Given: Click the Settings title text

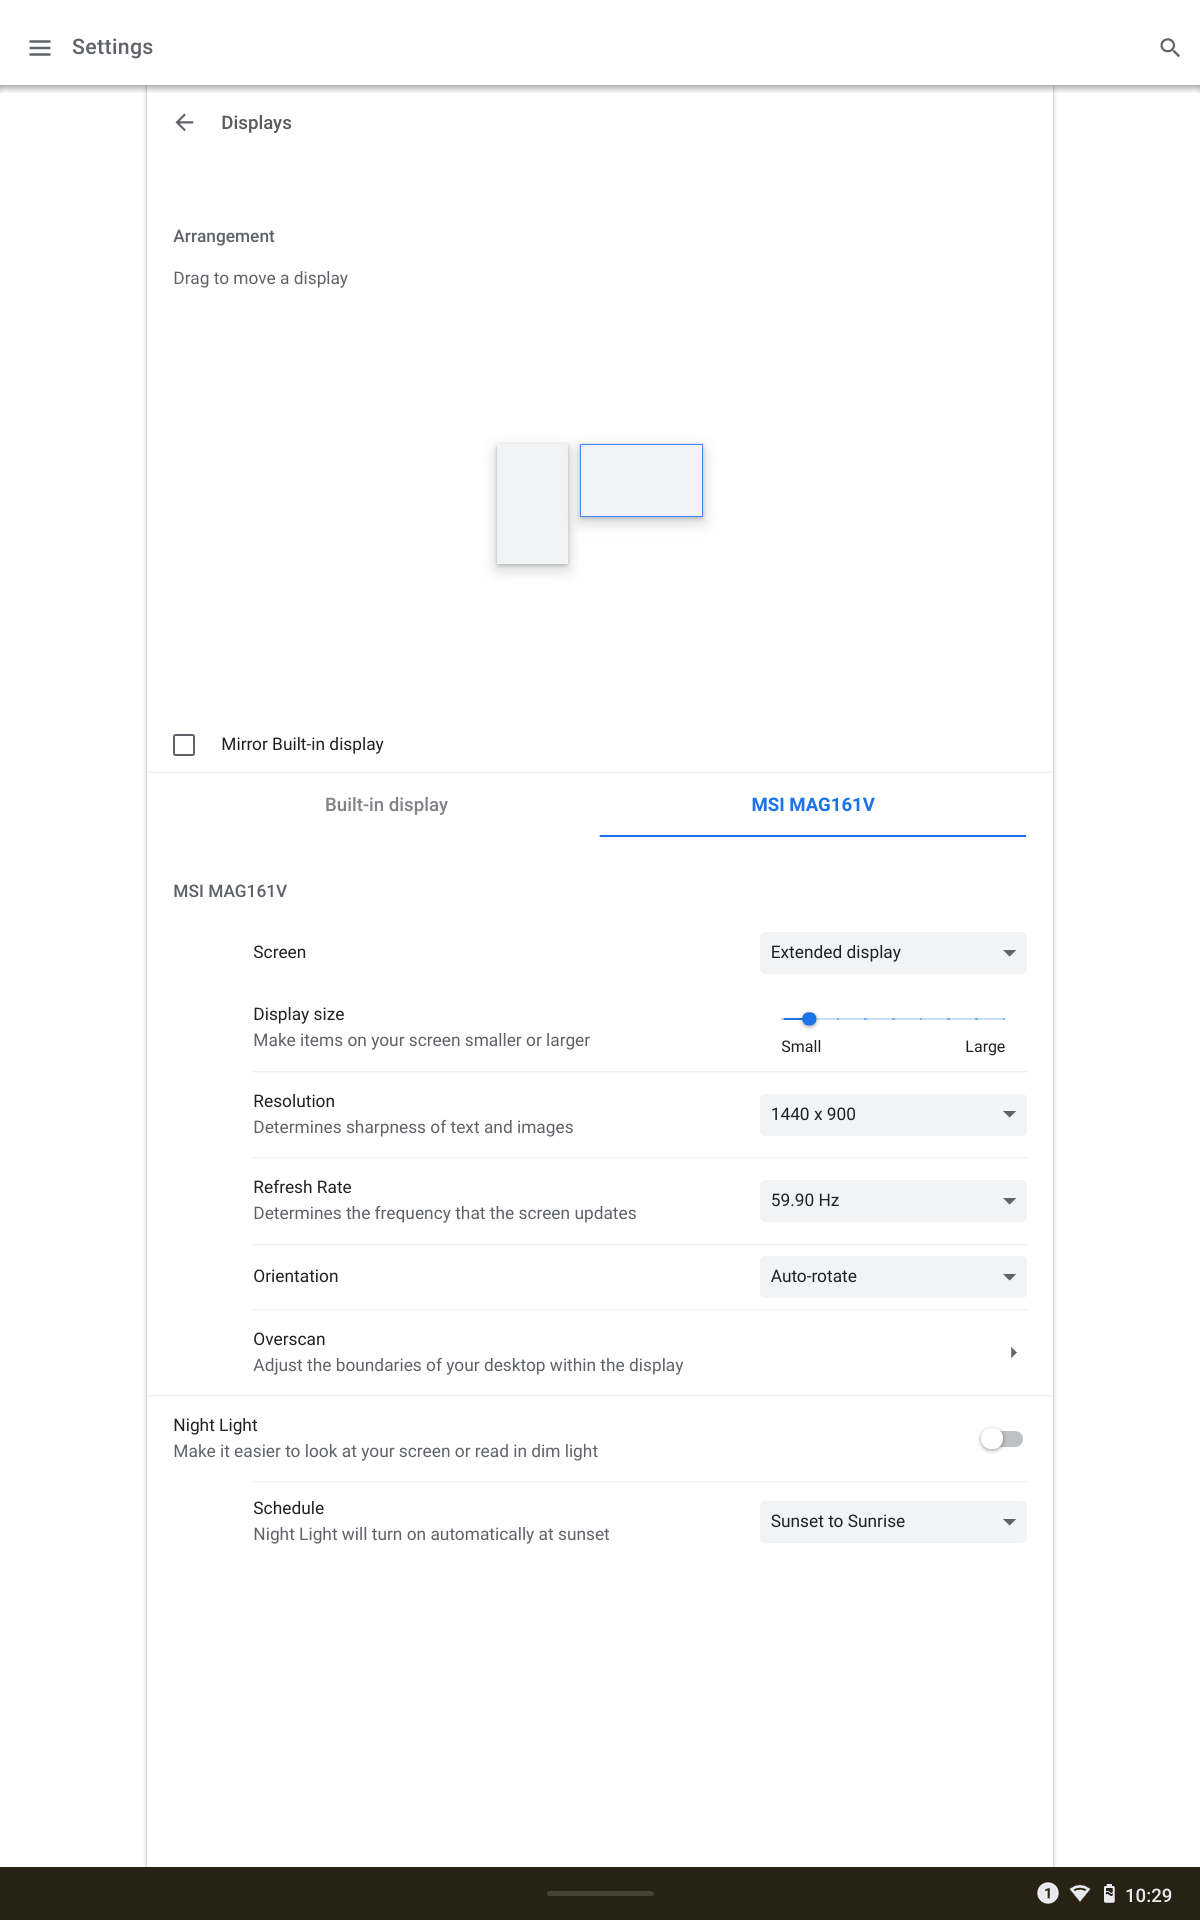Looking at the screenshot, I should click(112, 47).
